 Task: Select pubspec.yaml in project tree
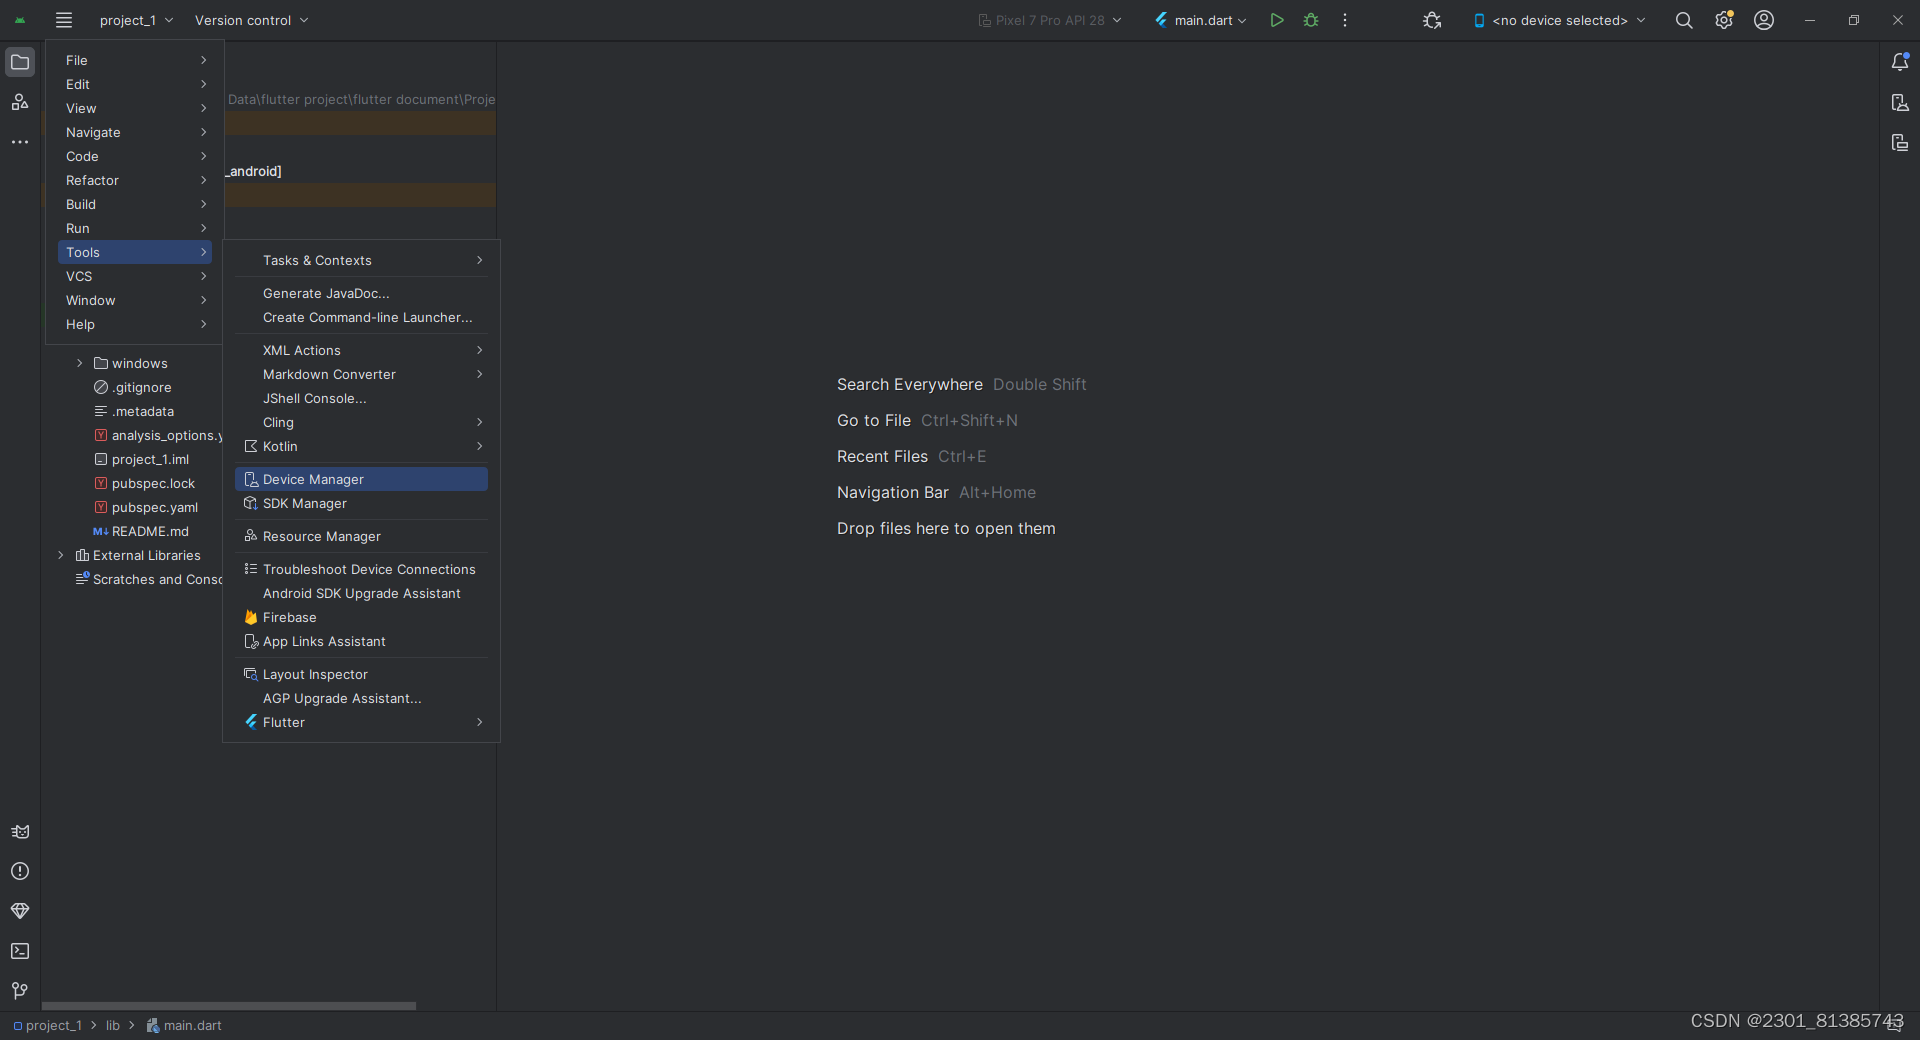point(146,507)
